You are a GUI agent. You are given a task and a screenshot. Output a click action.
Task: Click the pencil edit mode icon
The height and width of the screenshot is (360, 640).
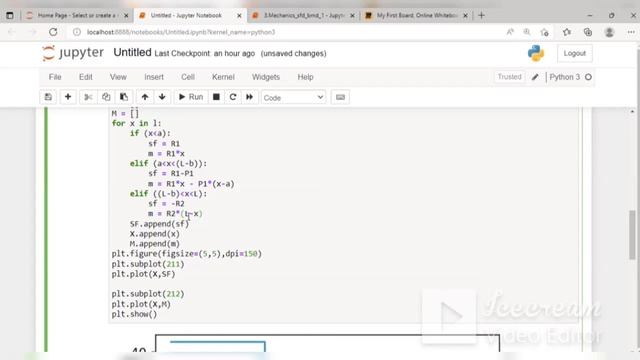[535, 77]
